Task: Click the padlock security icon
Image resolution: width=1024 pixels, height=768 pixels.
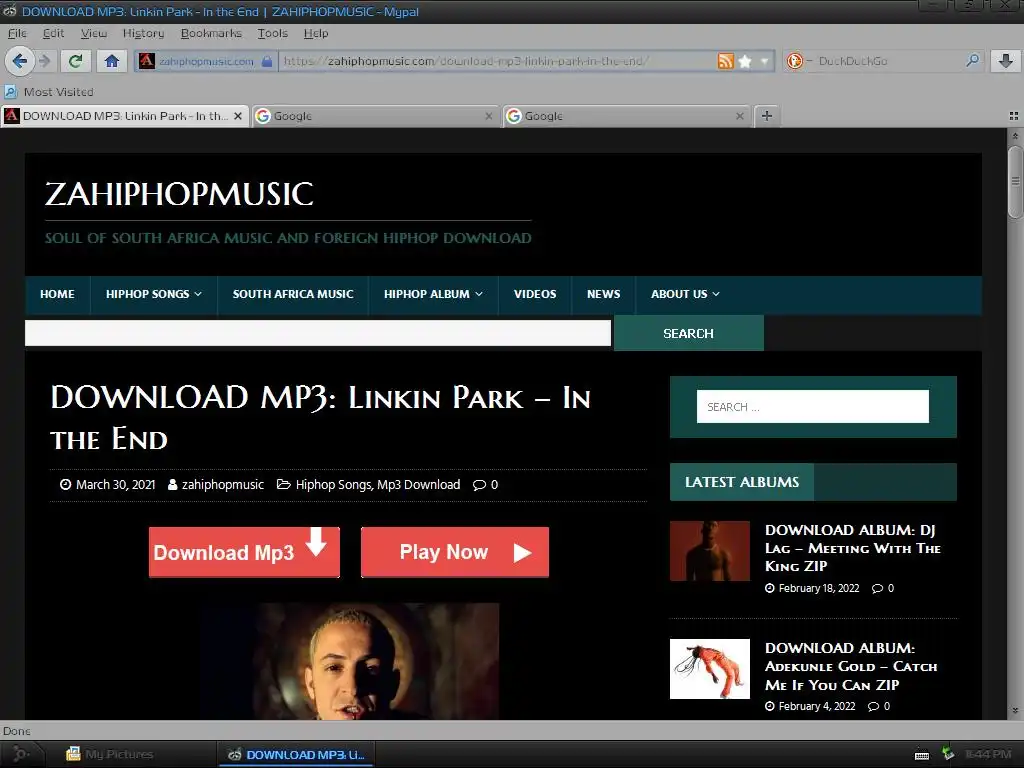Action: [266, 61]
